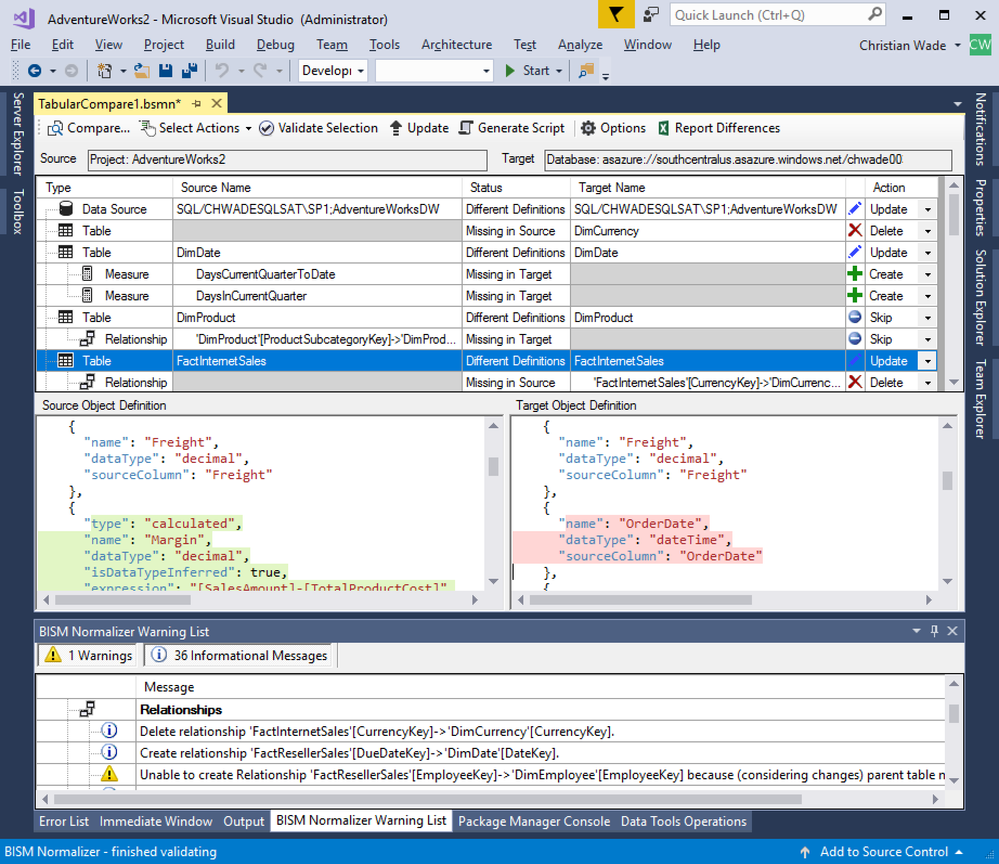The height and width of the screenshot is (864, 999).
Task: Click the Compare toolbar icon
Action: click(x=55, y=128)
